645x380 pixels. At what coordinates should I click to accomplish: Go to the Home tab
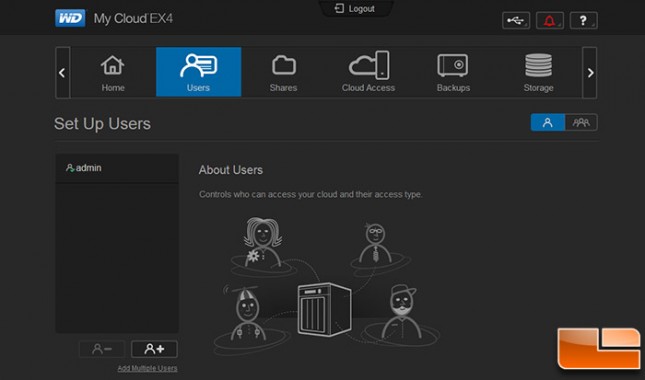pos(113,72)
